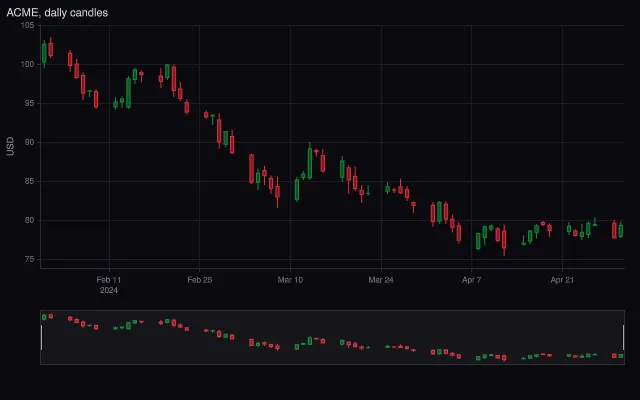Click the '105' y-axis tick label
This screenshot has height=400, width=640.
click(x=27, y=25)
